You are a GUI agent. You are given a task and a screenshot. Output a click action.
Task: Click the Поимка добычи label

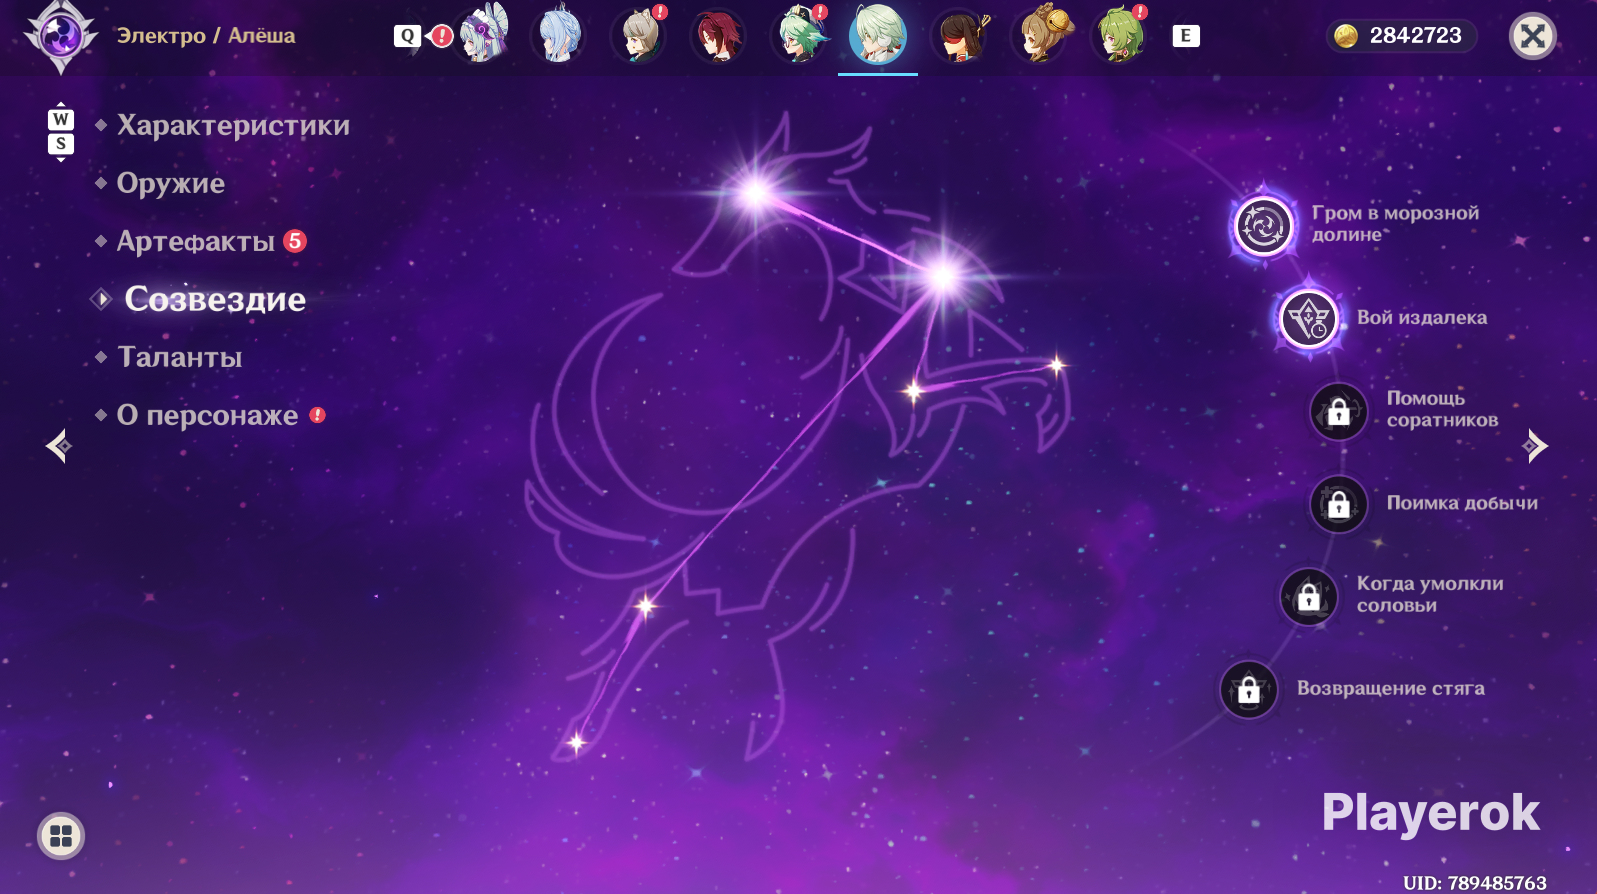pyautogui.click(x=1462, y=503)
